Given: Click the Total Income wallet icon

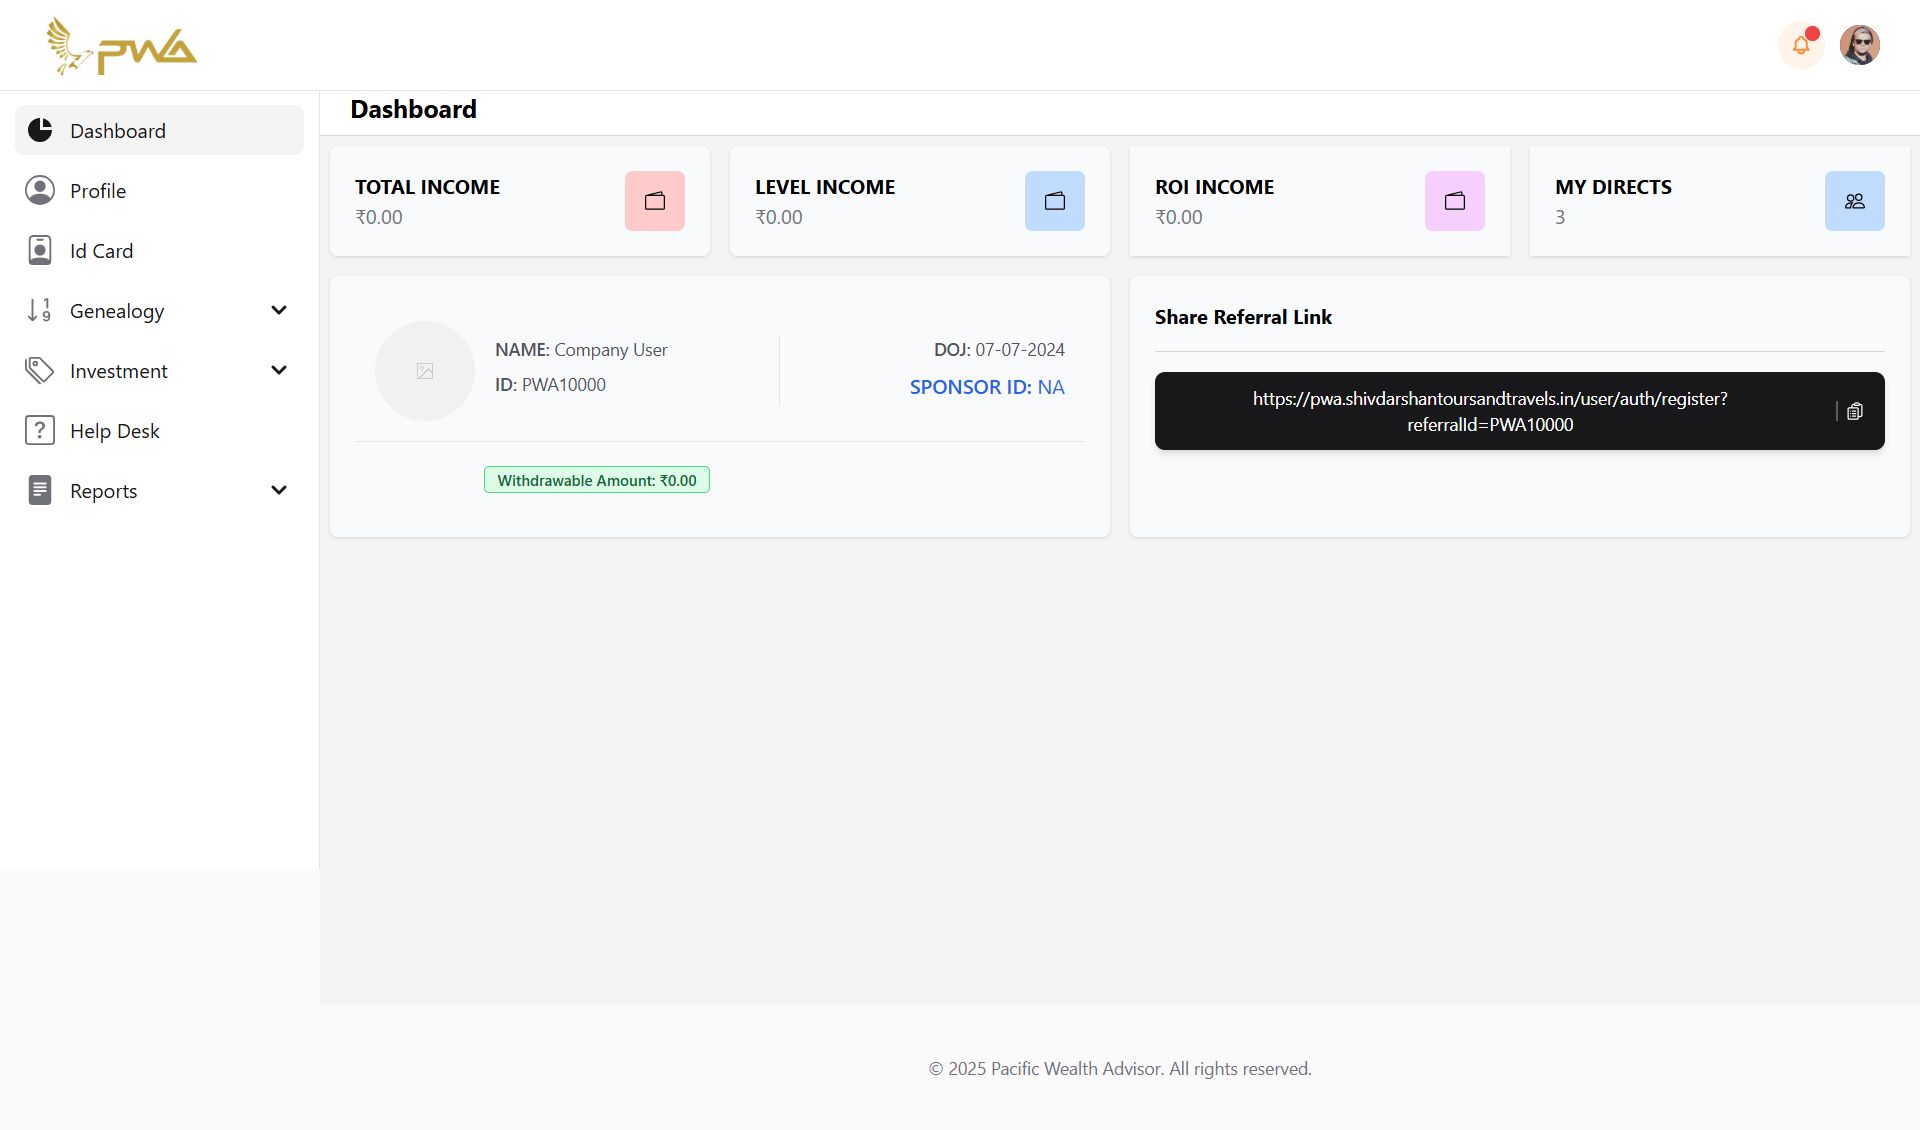Looking at the screenshot, I should [x=654, y=201].
